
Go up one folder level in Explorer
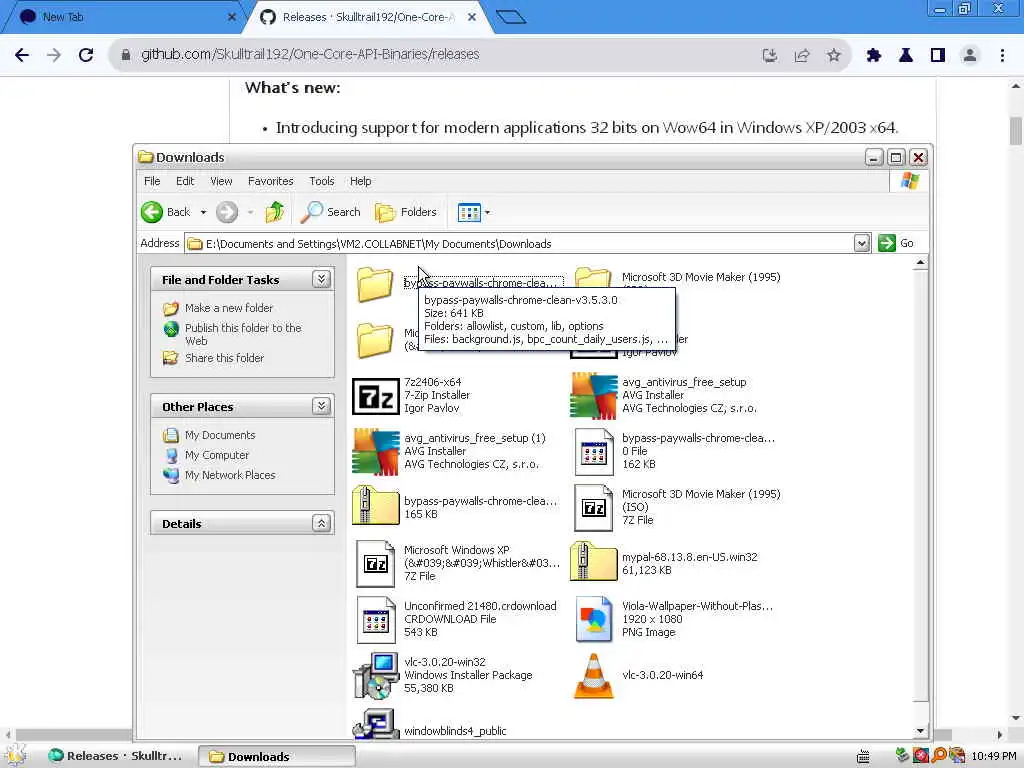274,212
